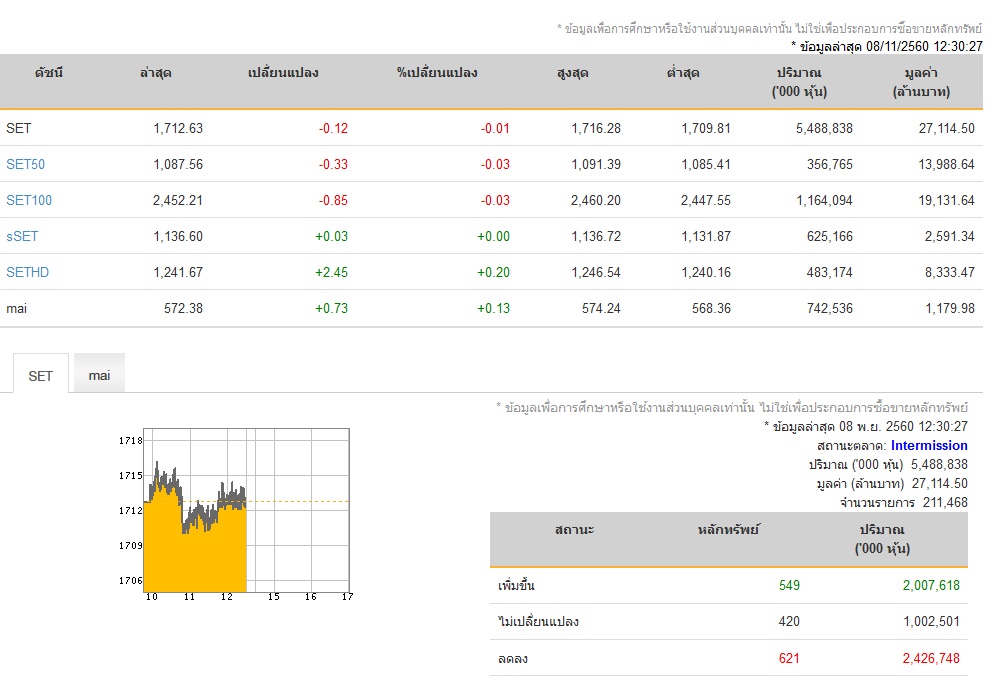Open the SET50 index link
This screenshot has width=987, height=692.
click(25, 164)
